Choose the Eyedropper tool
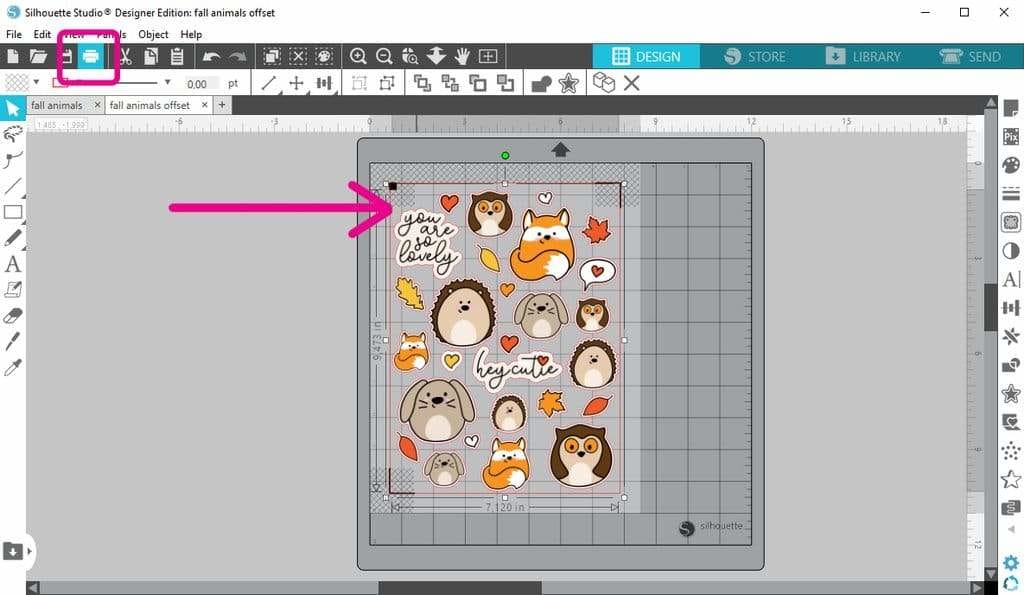 click(13, 368)
